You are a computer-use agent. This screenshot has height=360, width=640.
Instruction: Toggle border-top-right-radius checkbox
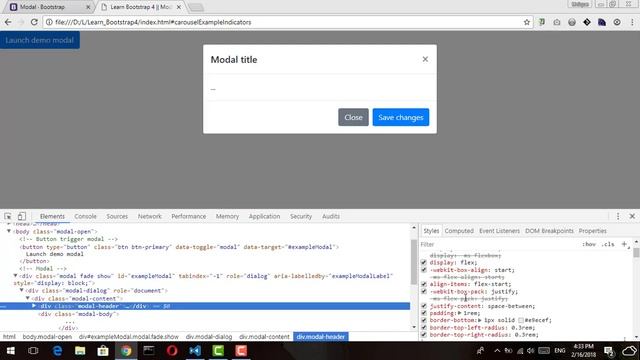tap(424, 335)
